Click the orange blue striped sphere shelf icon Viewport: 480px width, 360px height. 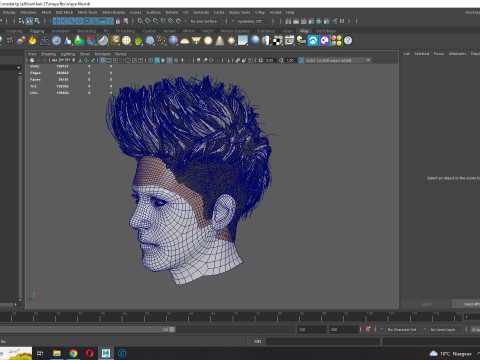point(266,41)
